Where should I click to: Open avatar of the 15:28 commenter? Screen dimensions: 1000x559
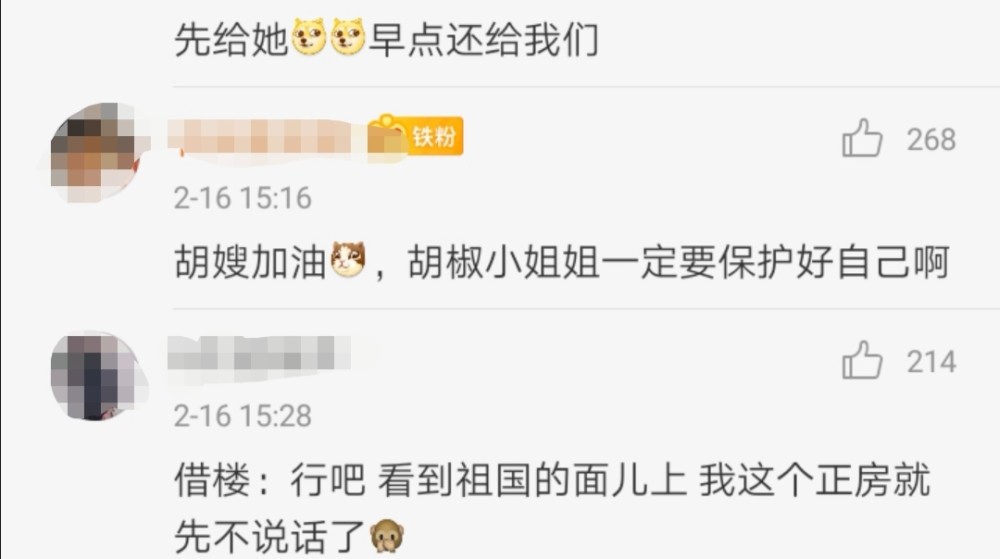[x=96, y=376]
